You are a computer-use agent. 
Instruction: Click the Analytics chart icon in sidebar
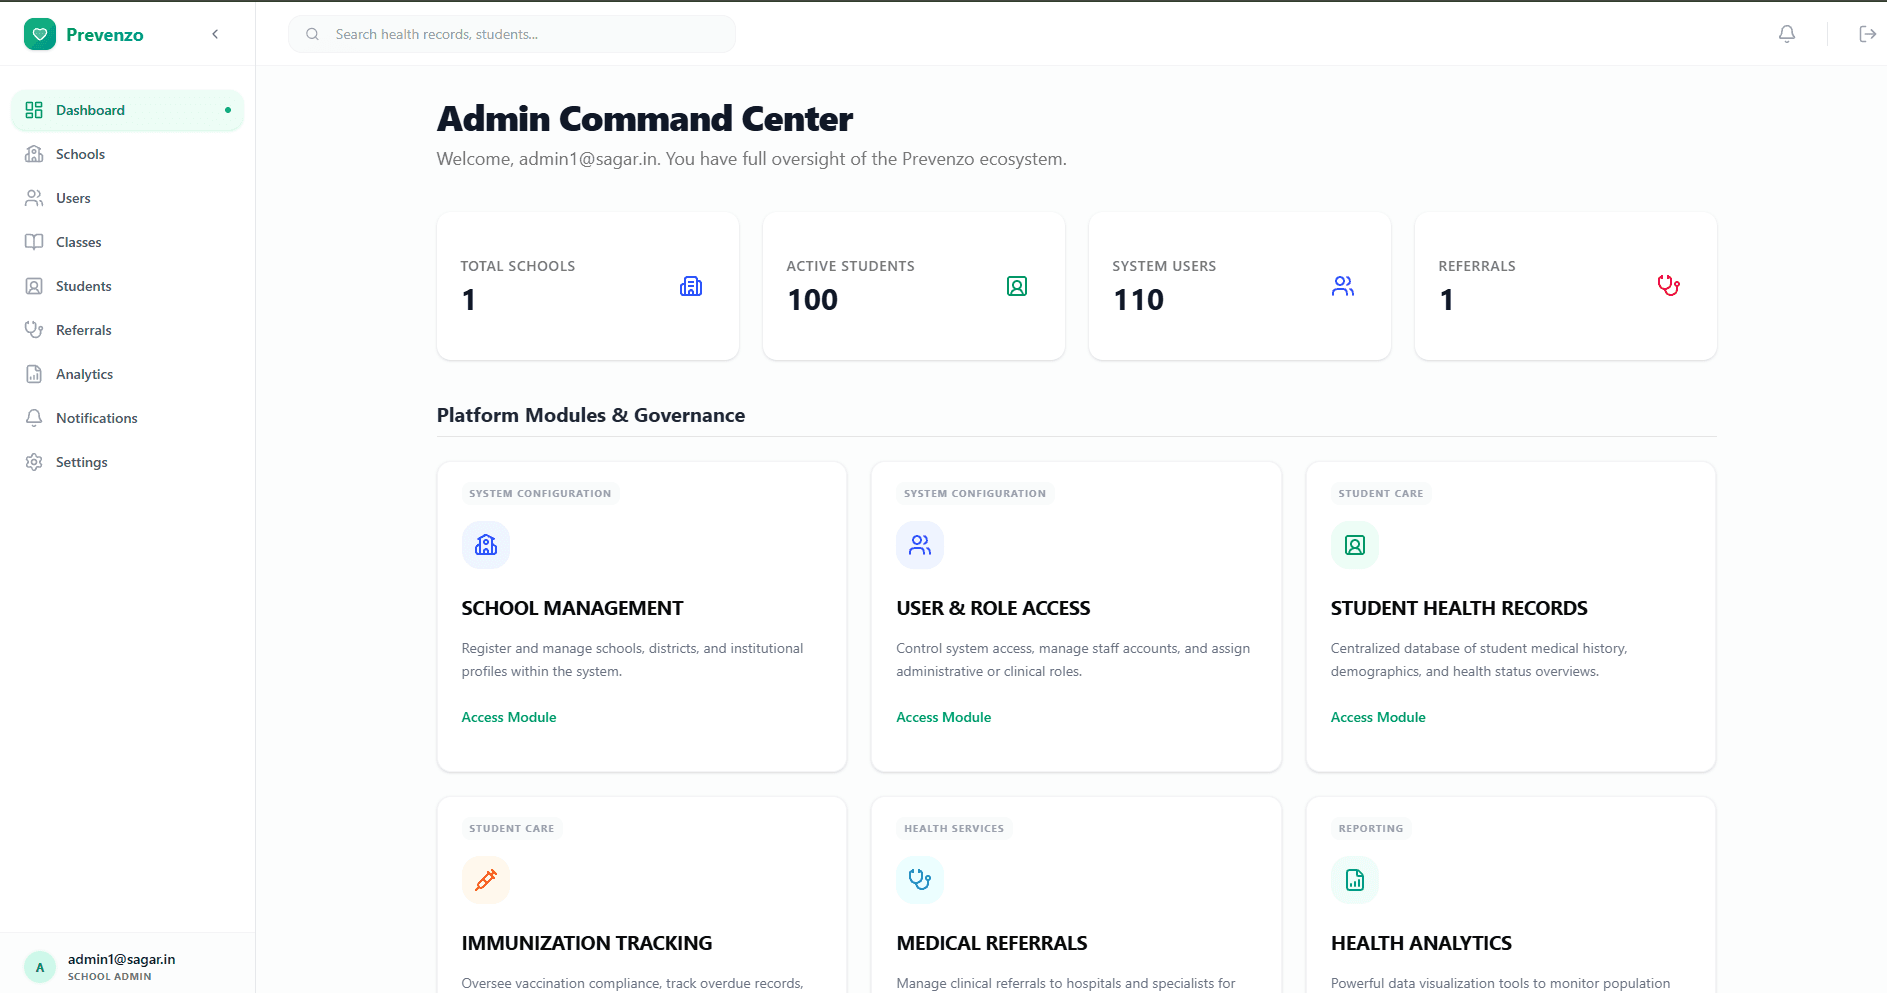(34, 374)
